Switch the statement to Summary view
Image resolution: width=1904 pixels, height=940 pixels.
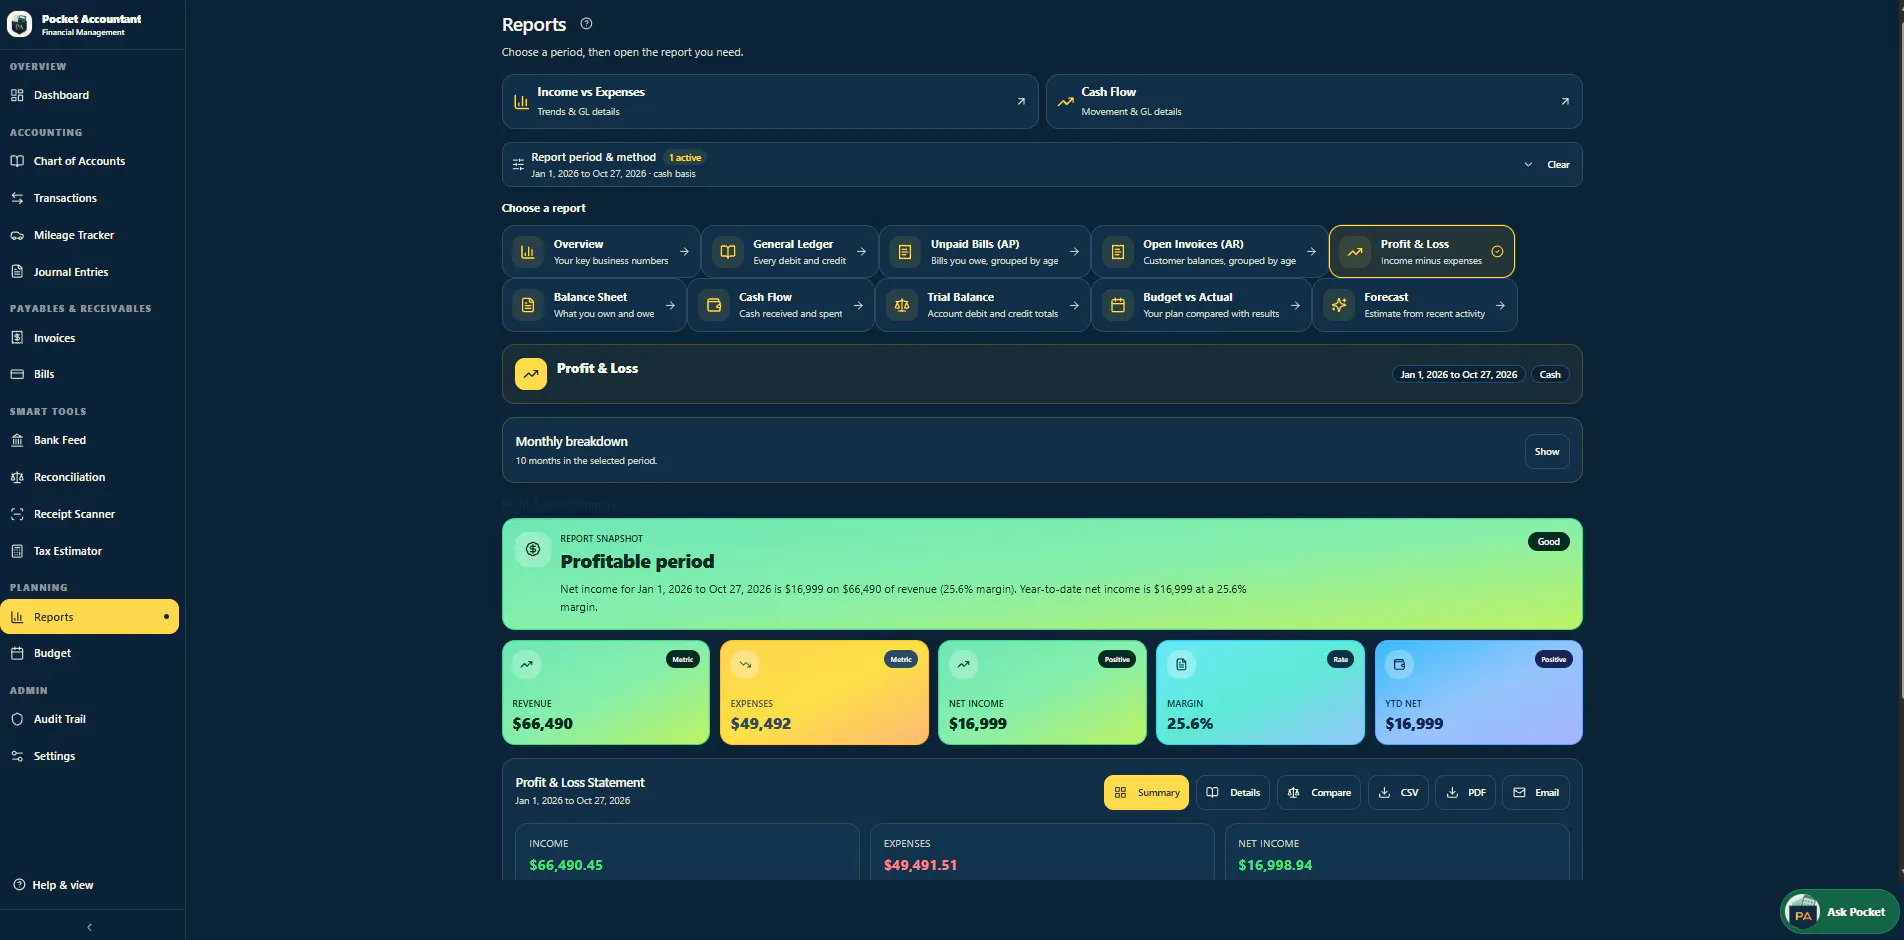point(1146,793)
